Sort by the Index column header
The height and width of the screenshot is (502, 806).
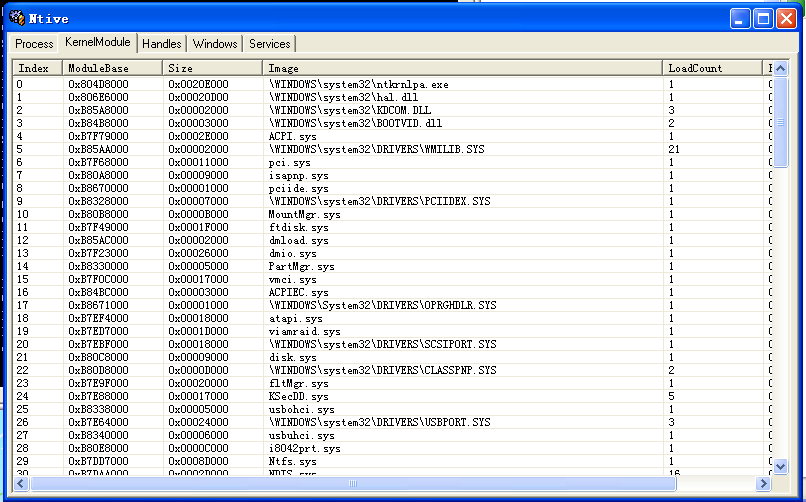(38, 68)
